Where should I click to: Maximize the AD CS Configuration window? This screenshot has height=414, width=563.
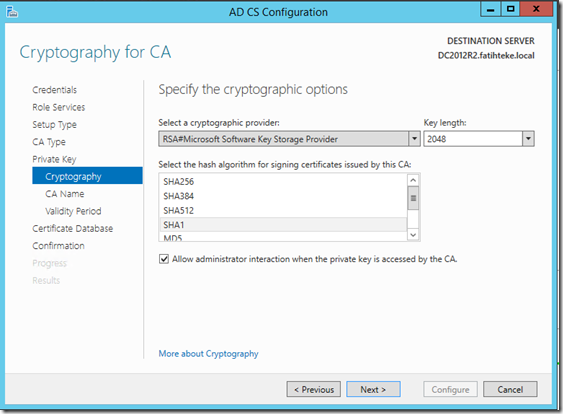[x=510, y=9]
